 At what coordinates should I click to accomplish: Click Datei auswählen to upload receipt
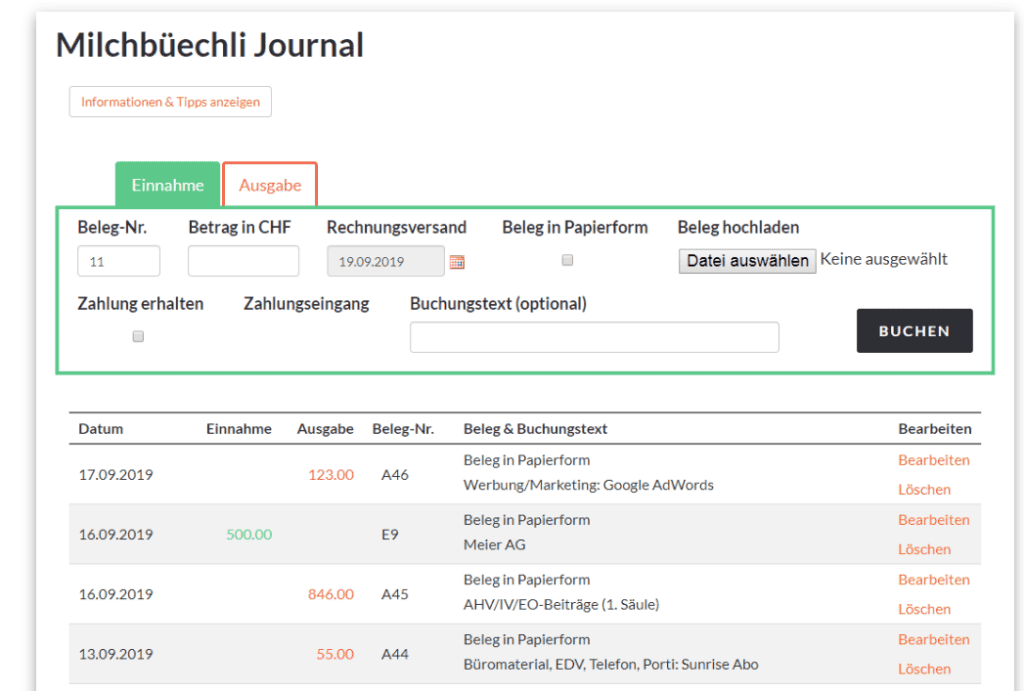click(x=747, y=261)
